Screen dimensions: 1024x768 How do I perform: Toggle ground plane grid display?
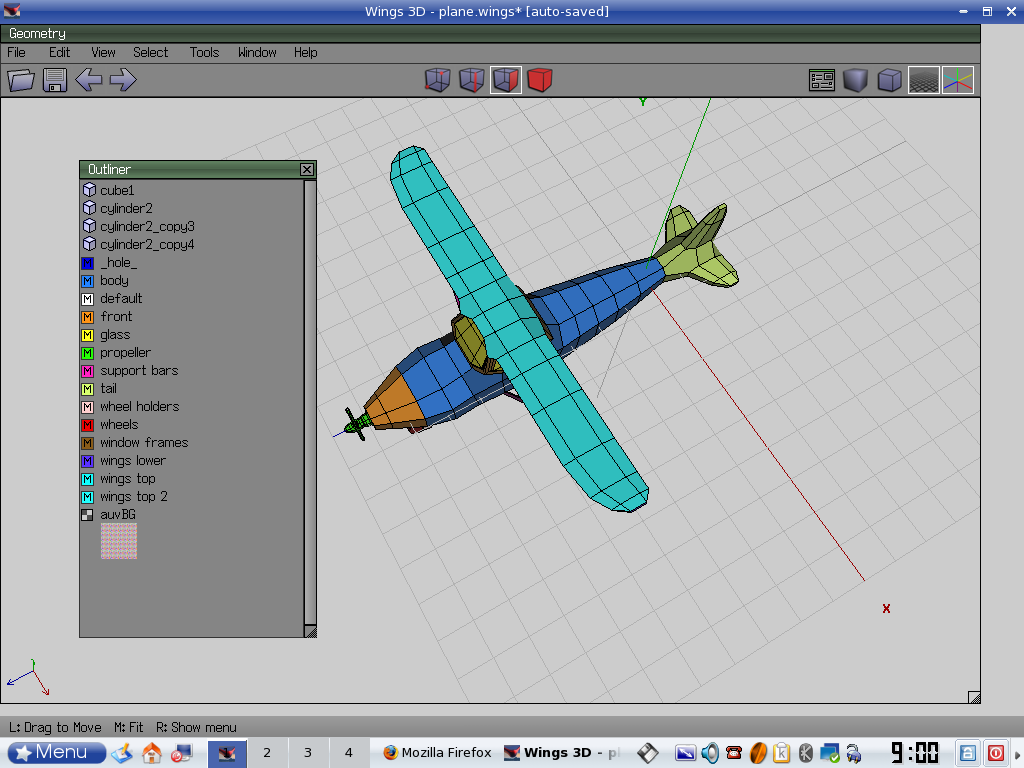pos(923,80)
